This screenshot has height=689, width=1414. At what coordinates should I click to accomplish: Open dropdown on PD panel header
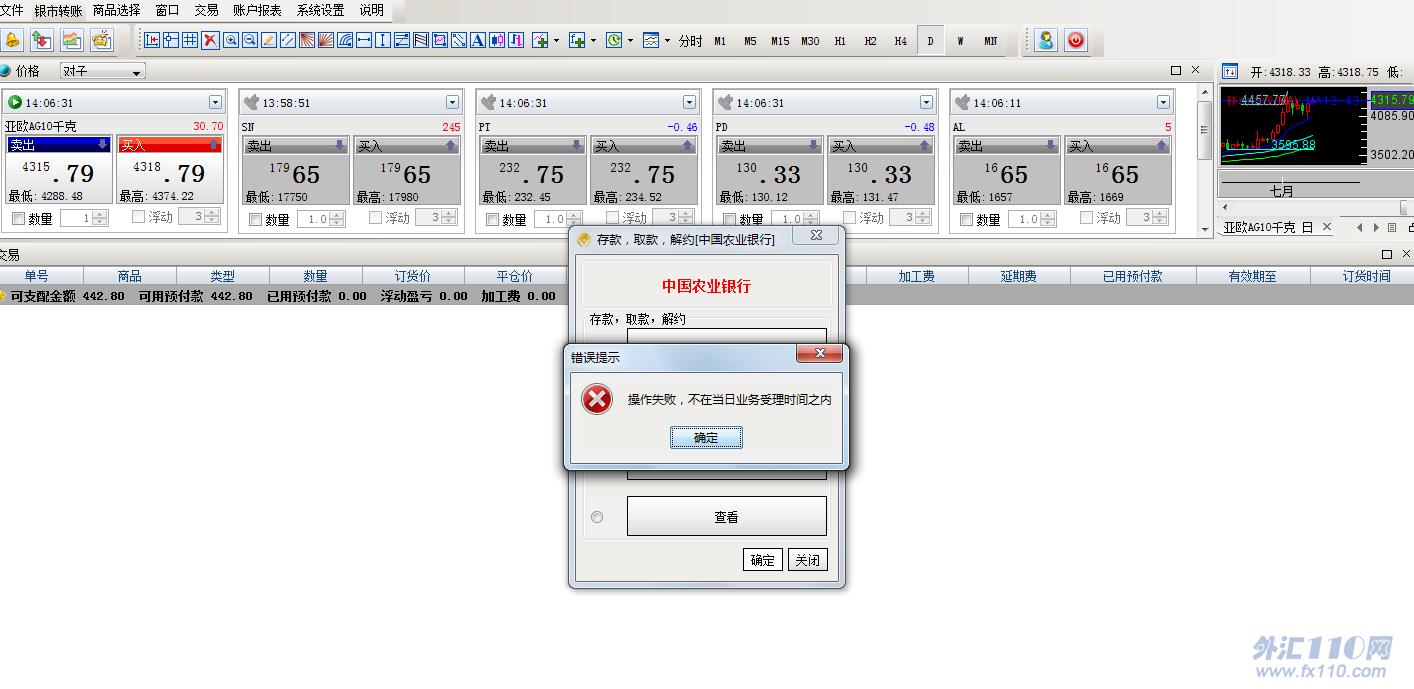tap(926, 102)
